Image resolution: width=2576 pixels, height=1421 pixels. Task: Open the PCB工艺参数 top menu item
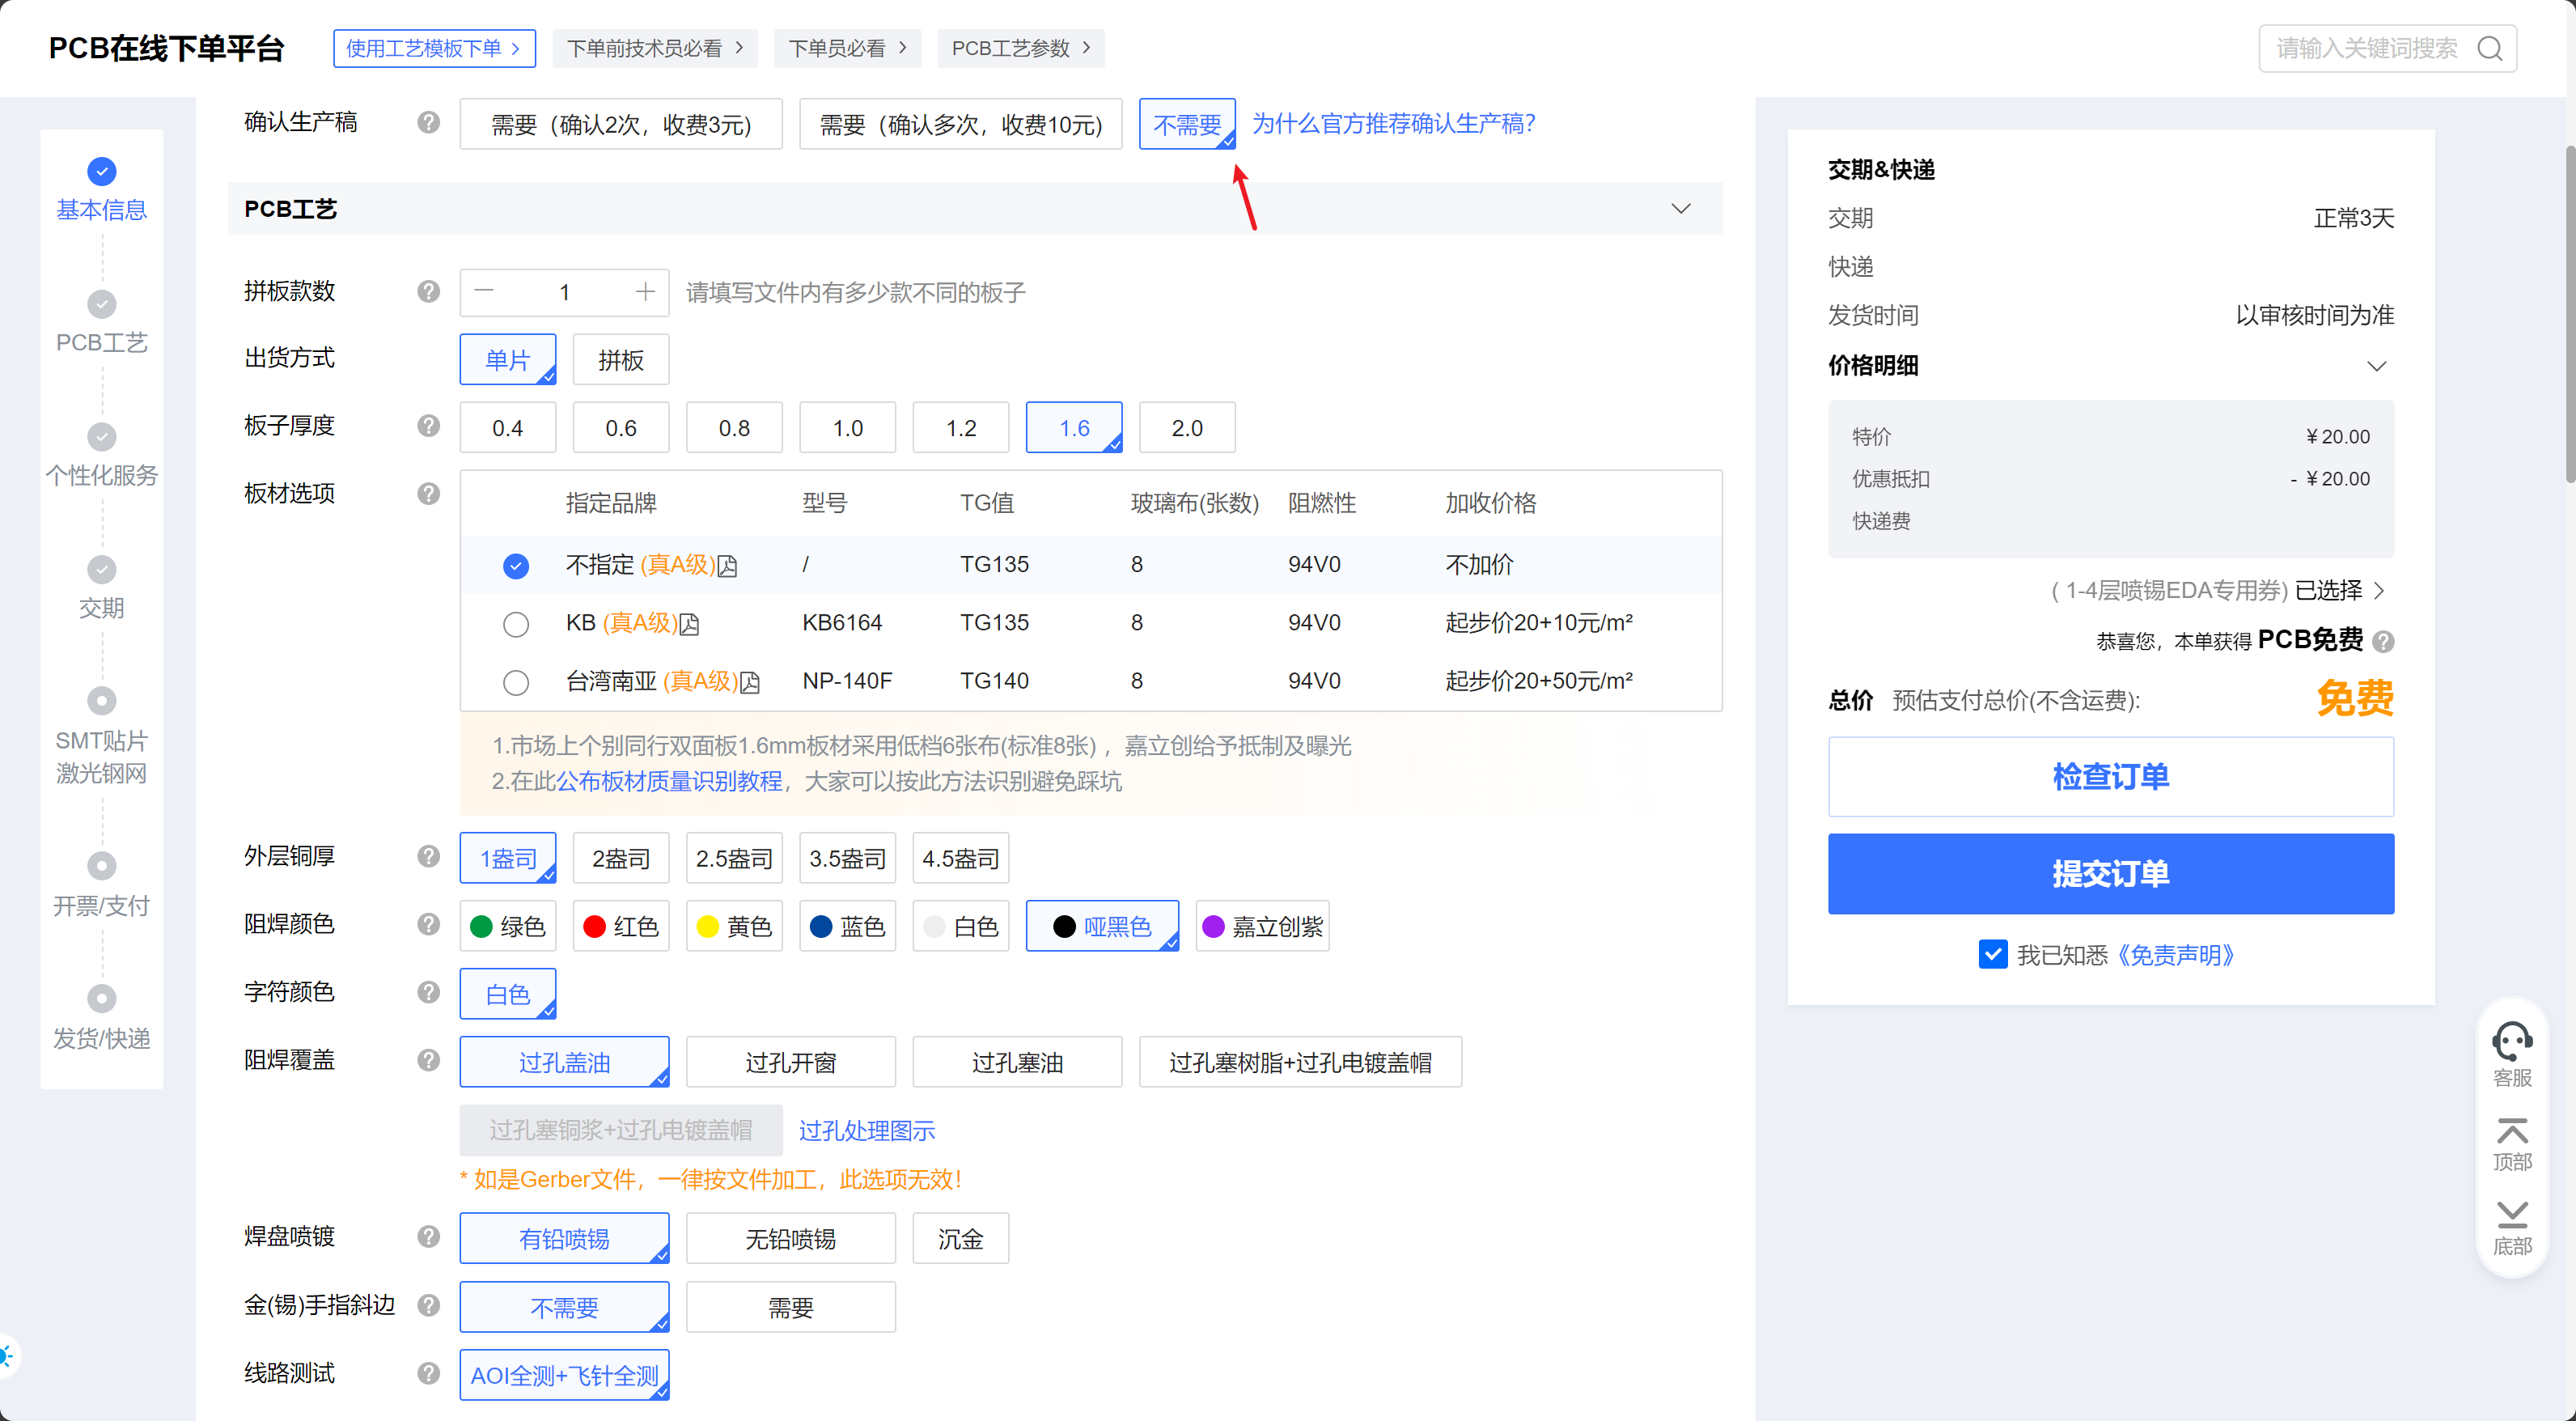pyautogui.click(x=1020, y=48)
